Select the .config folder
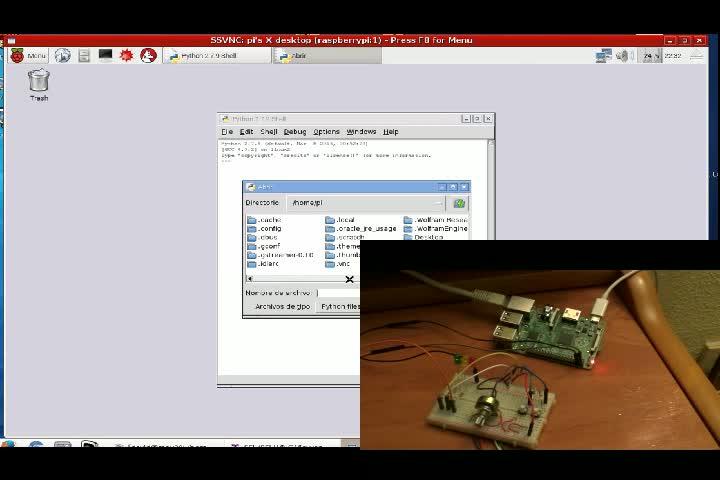Screen dimensions: 720x480 pyautogui.click(x=264, y=229)
